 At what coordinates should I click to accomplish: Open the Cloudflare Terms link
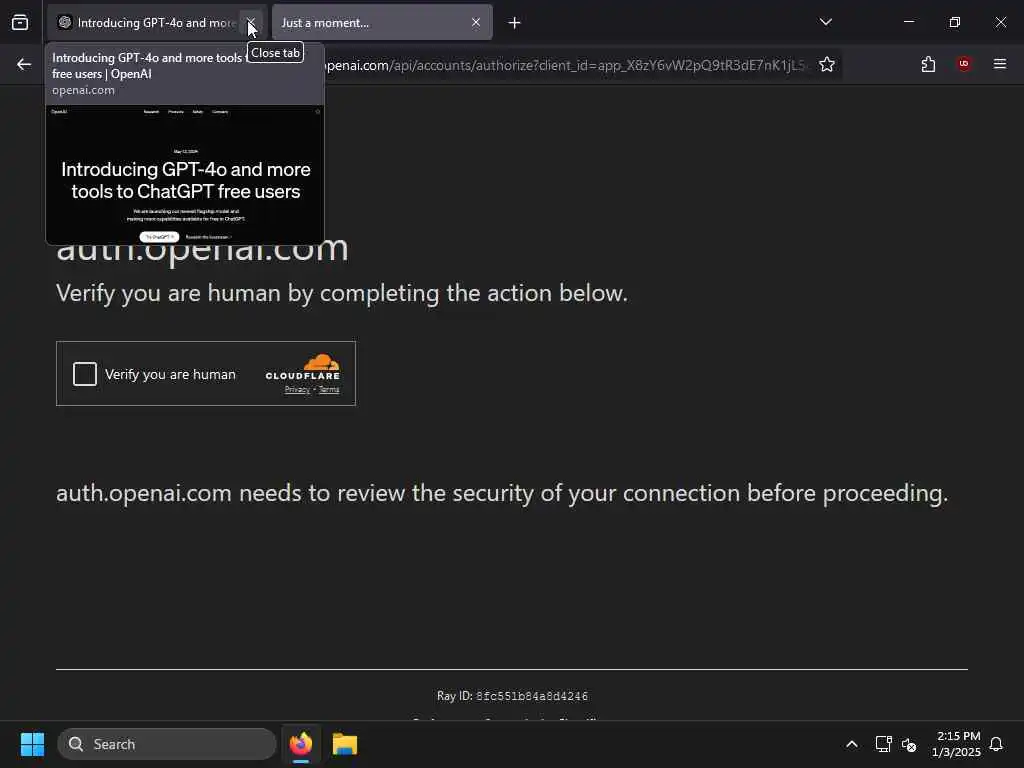tap(329, 390)
